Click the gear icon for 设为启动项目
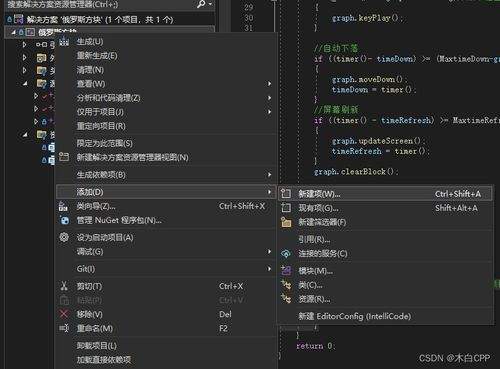The image size is (500, 369). click(64, 237)
